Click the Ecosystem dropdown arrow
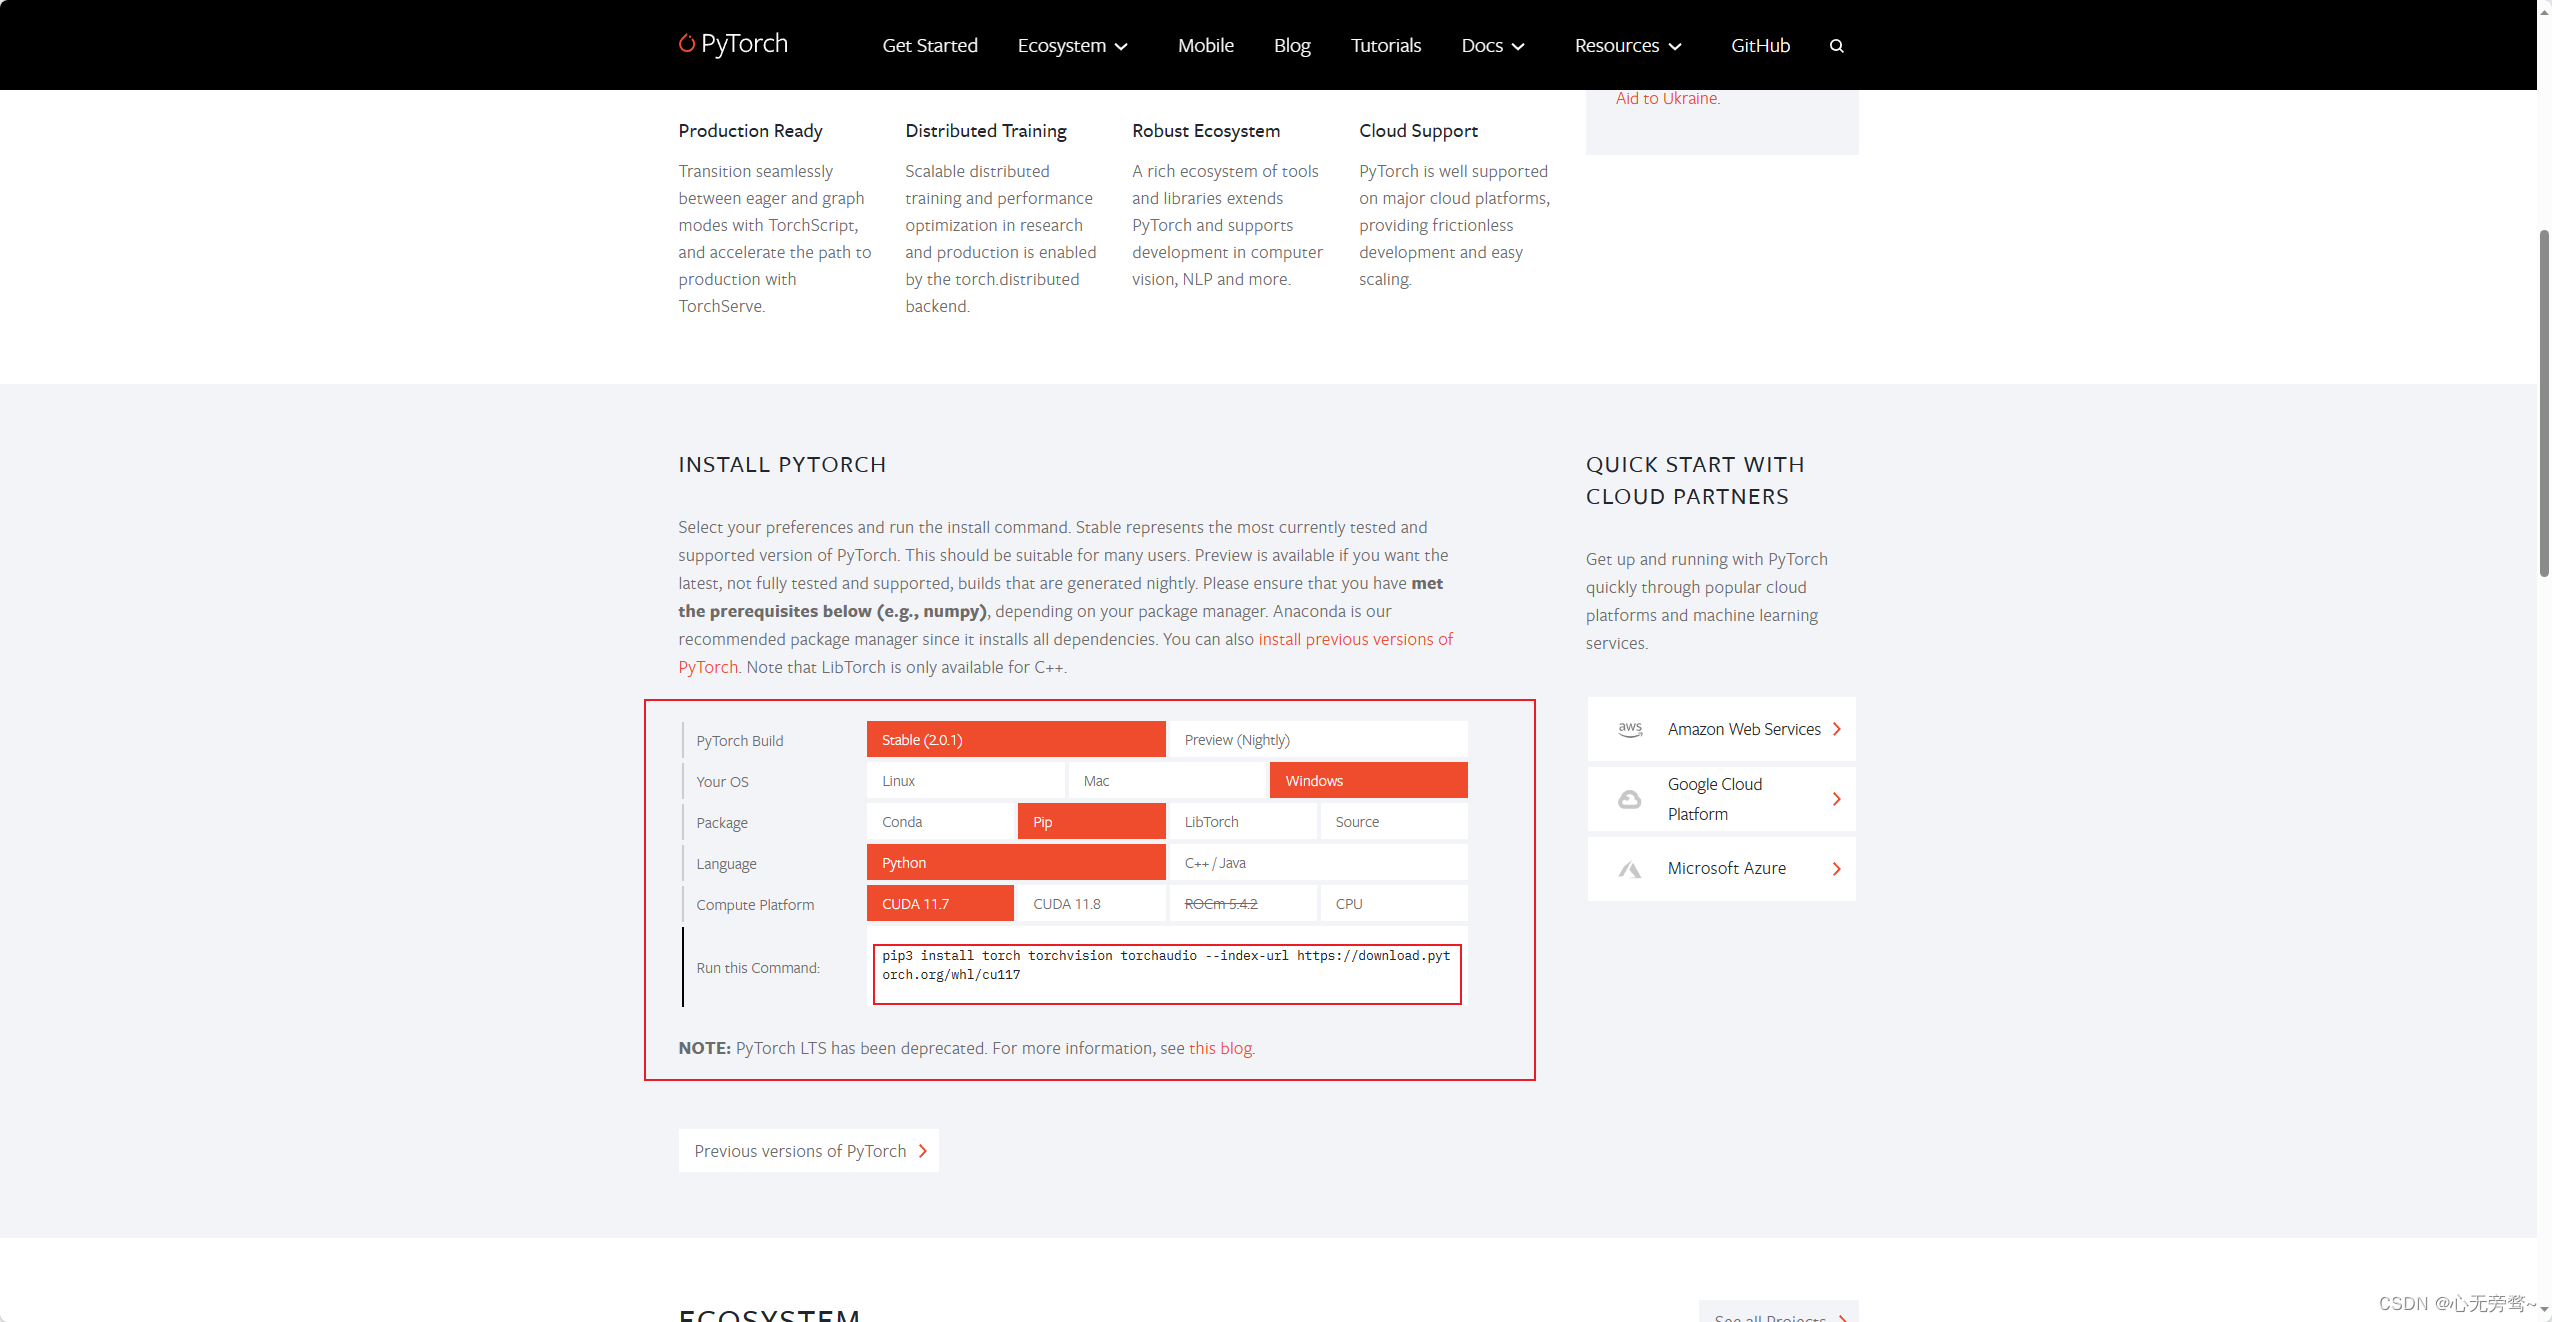Image resolution: width=2552 pixels, height=1322 pixels. [x=1121, y=46]
